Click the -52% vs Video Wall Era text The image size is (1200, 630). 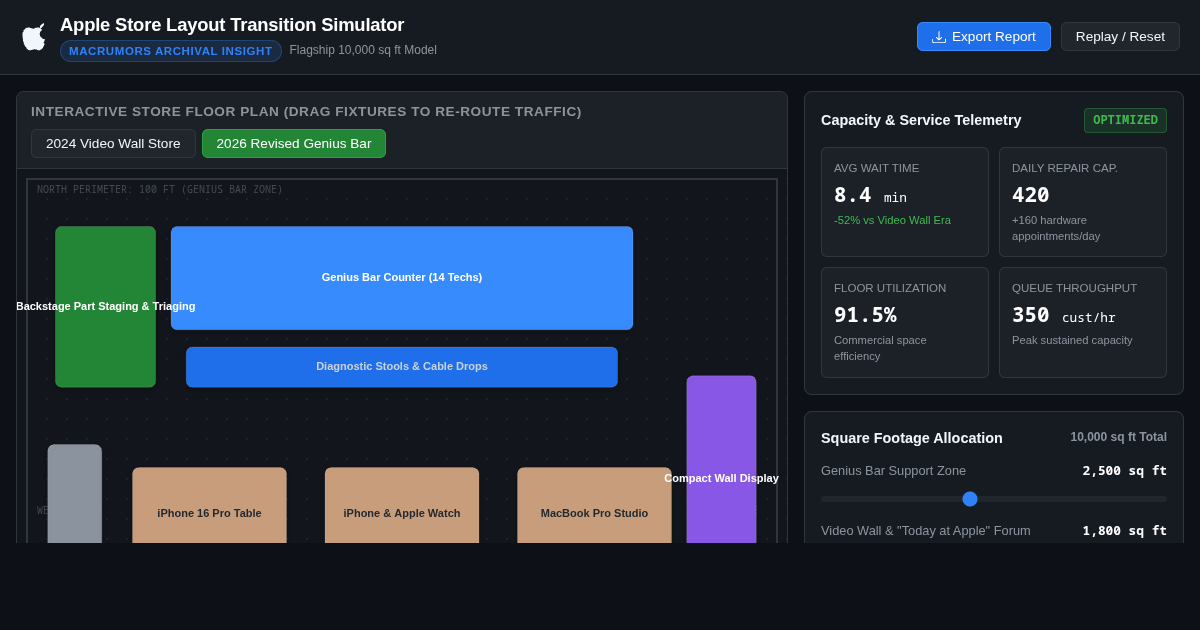point(892,220)
